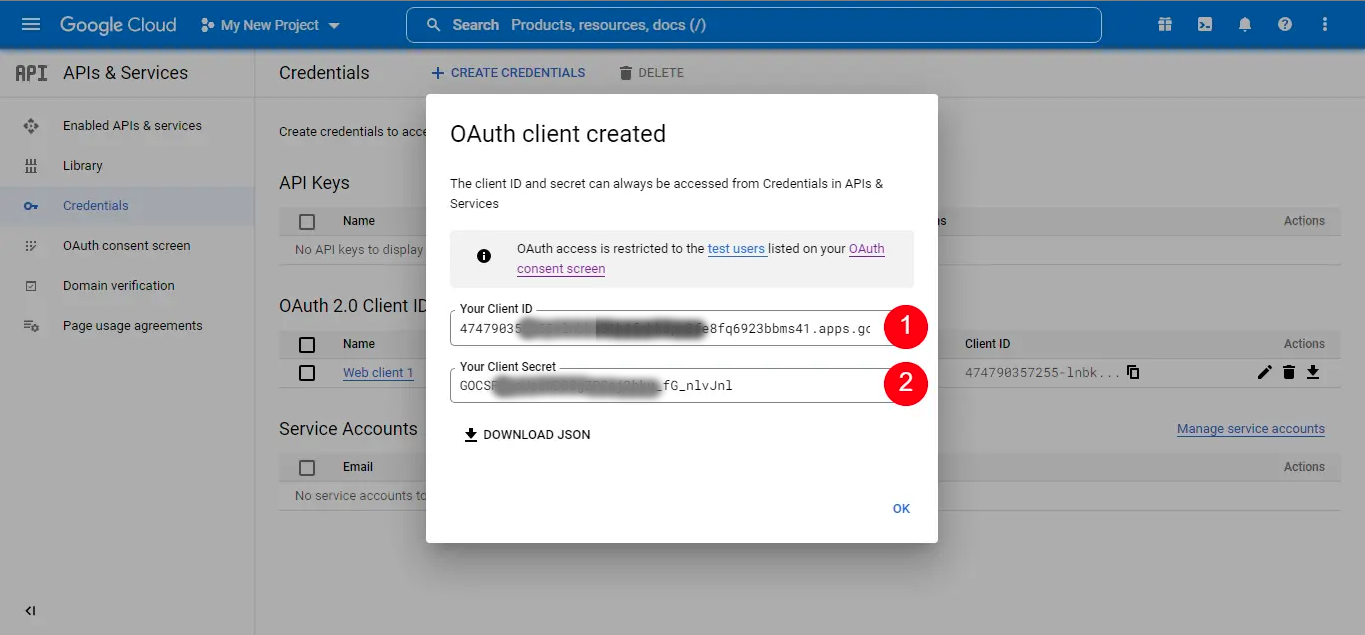Open the navigation hamburger menu
Screen dimensions: 1365x635
30,25
